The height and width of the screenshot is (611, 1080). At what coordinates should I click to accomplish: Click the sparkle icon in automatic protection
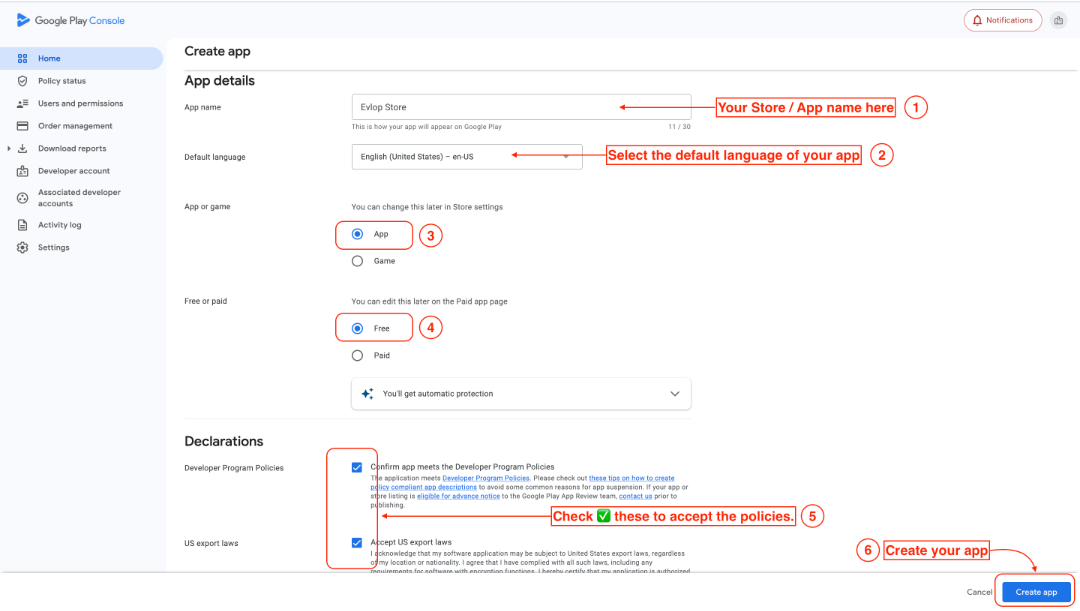click(368, 394)
